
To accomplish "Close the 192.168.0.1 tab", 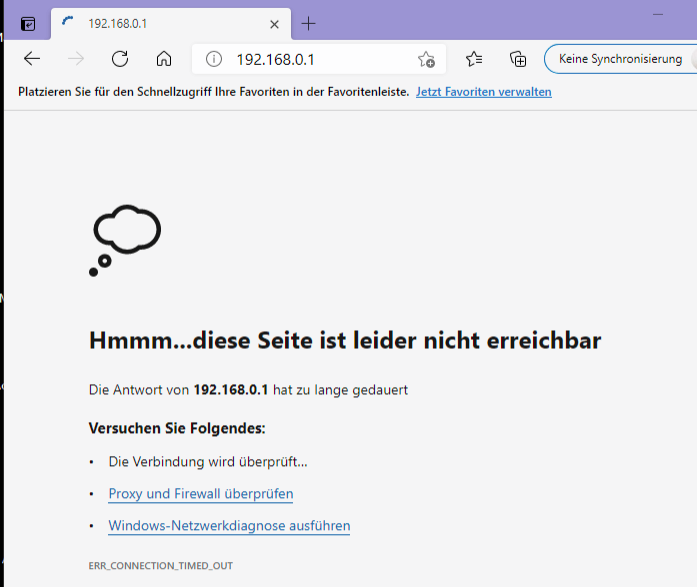I will [x=274, y=23].
